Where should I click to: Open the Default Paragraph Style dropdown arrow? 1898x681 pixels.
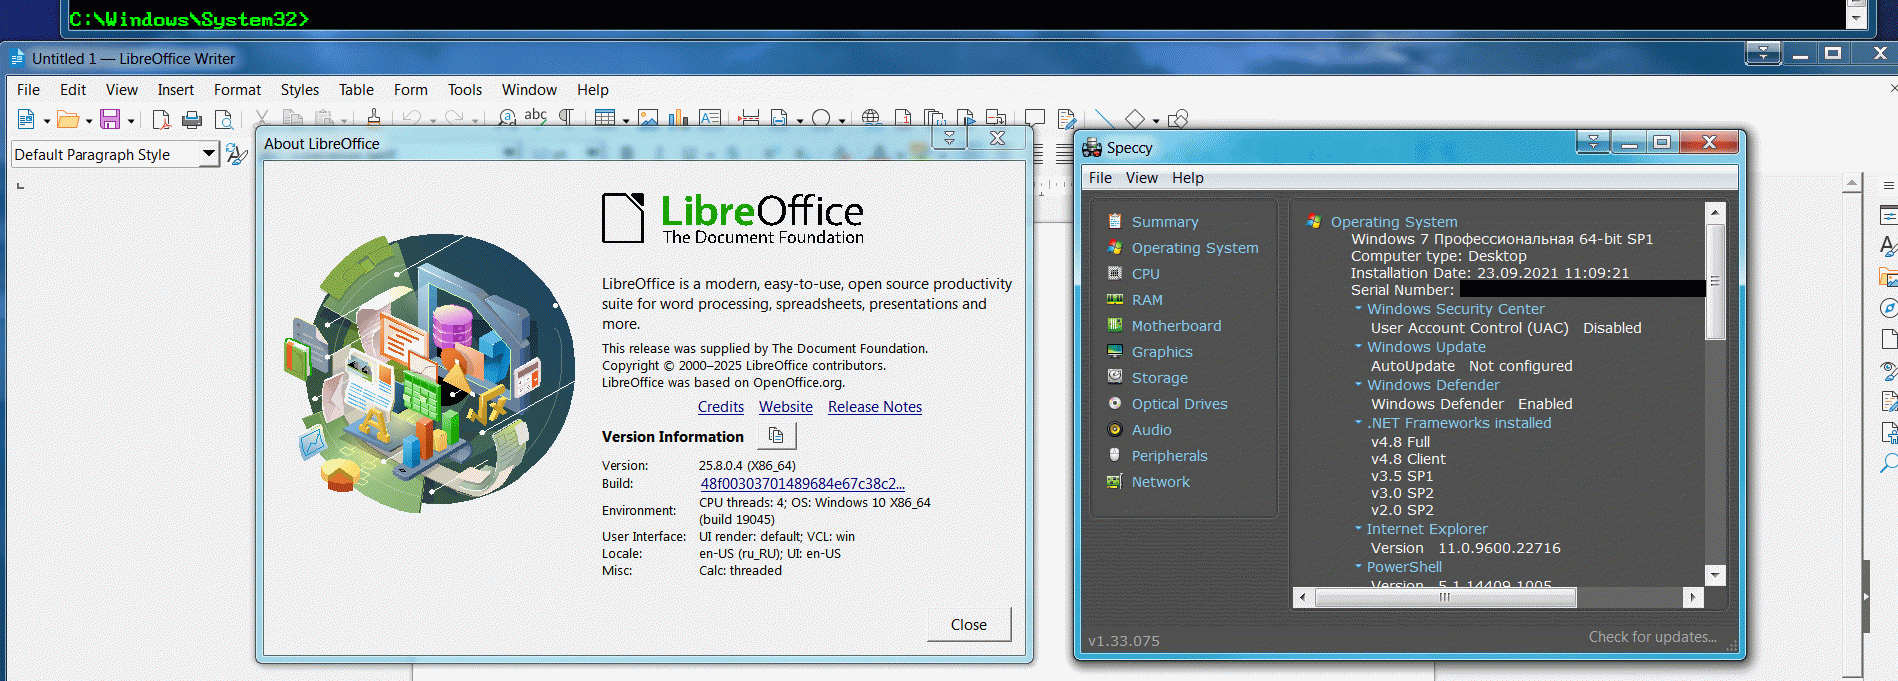click(208, 154)
